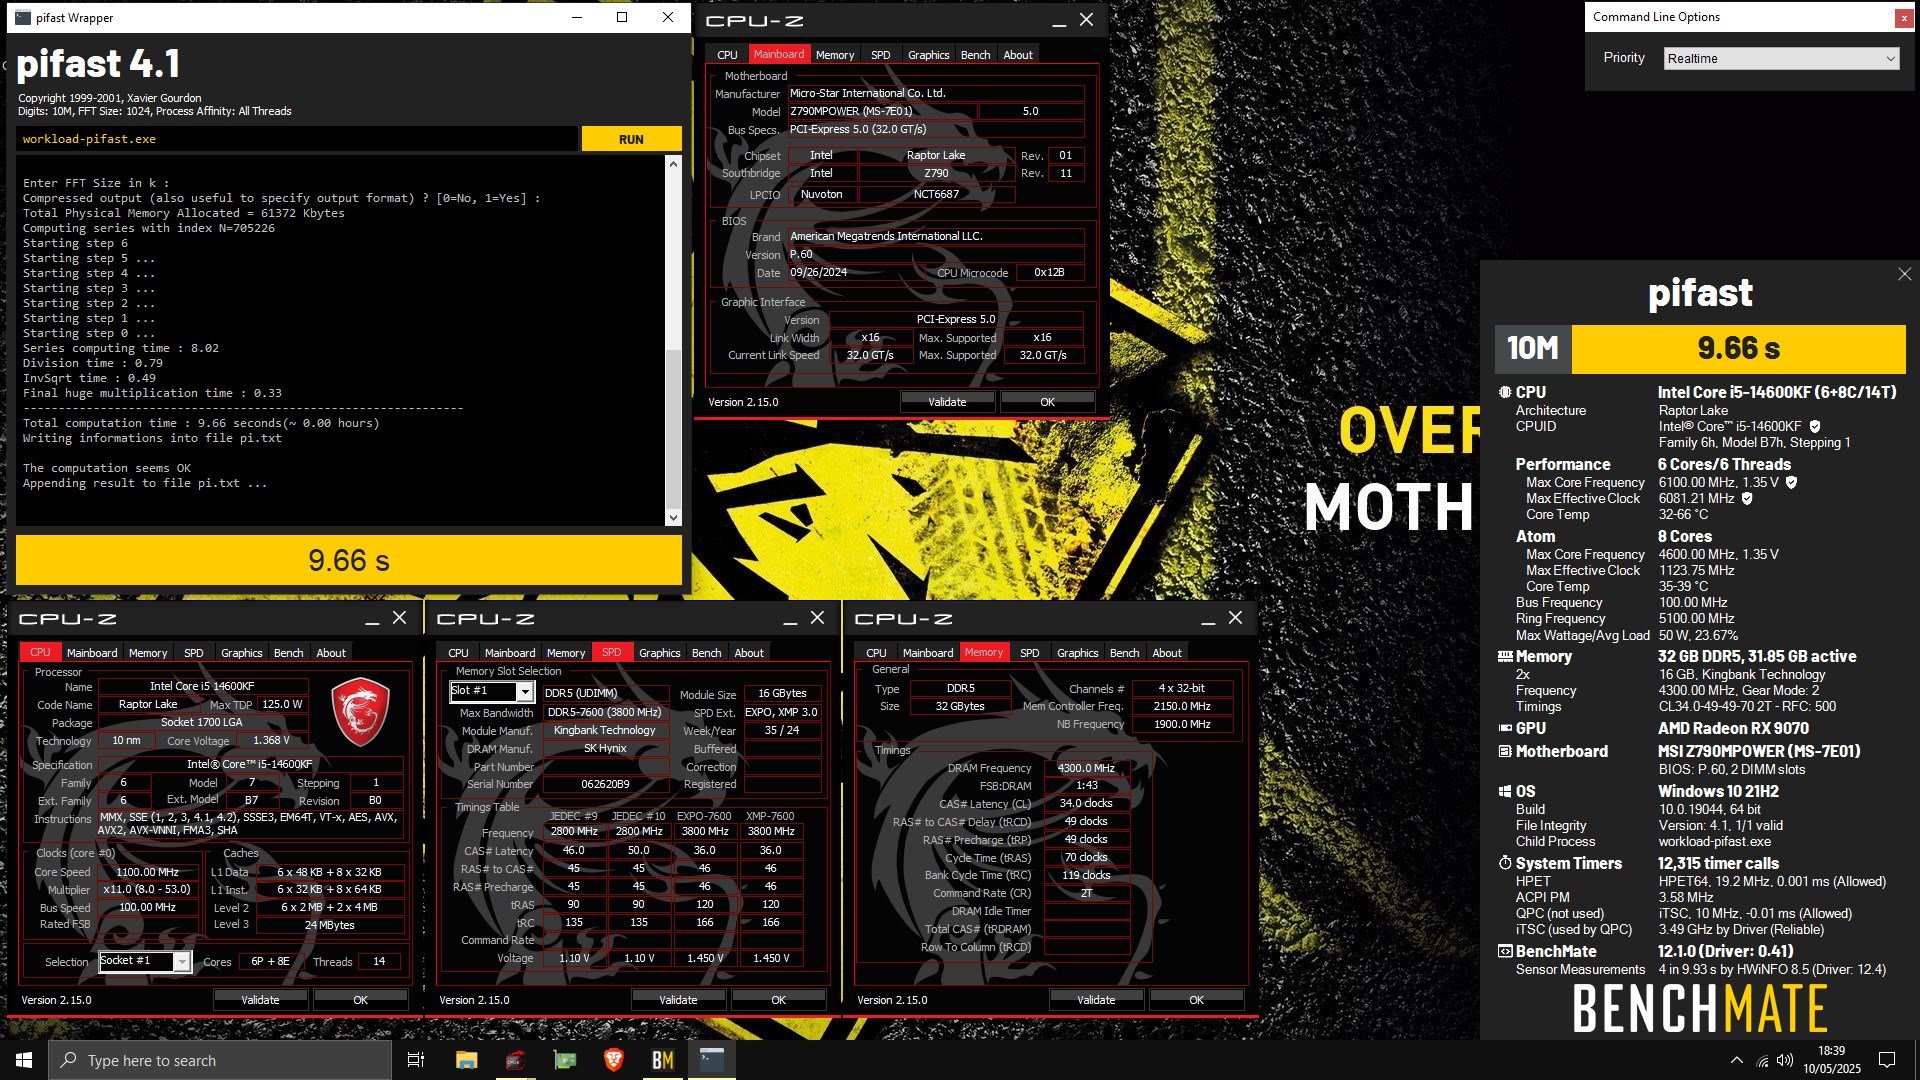Show hidden tray icons chevron
This screenshot has height=1080, width=1920.
1737,1060
